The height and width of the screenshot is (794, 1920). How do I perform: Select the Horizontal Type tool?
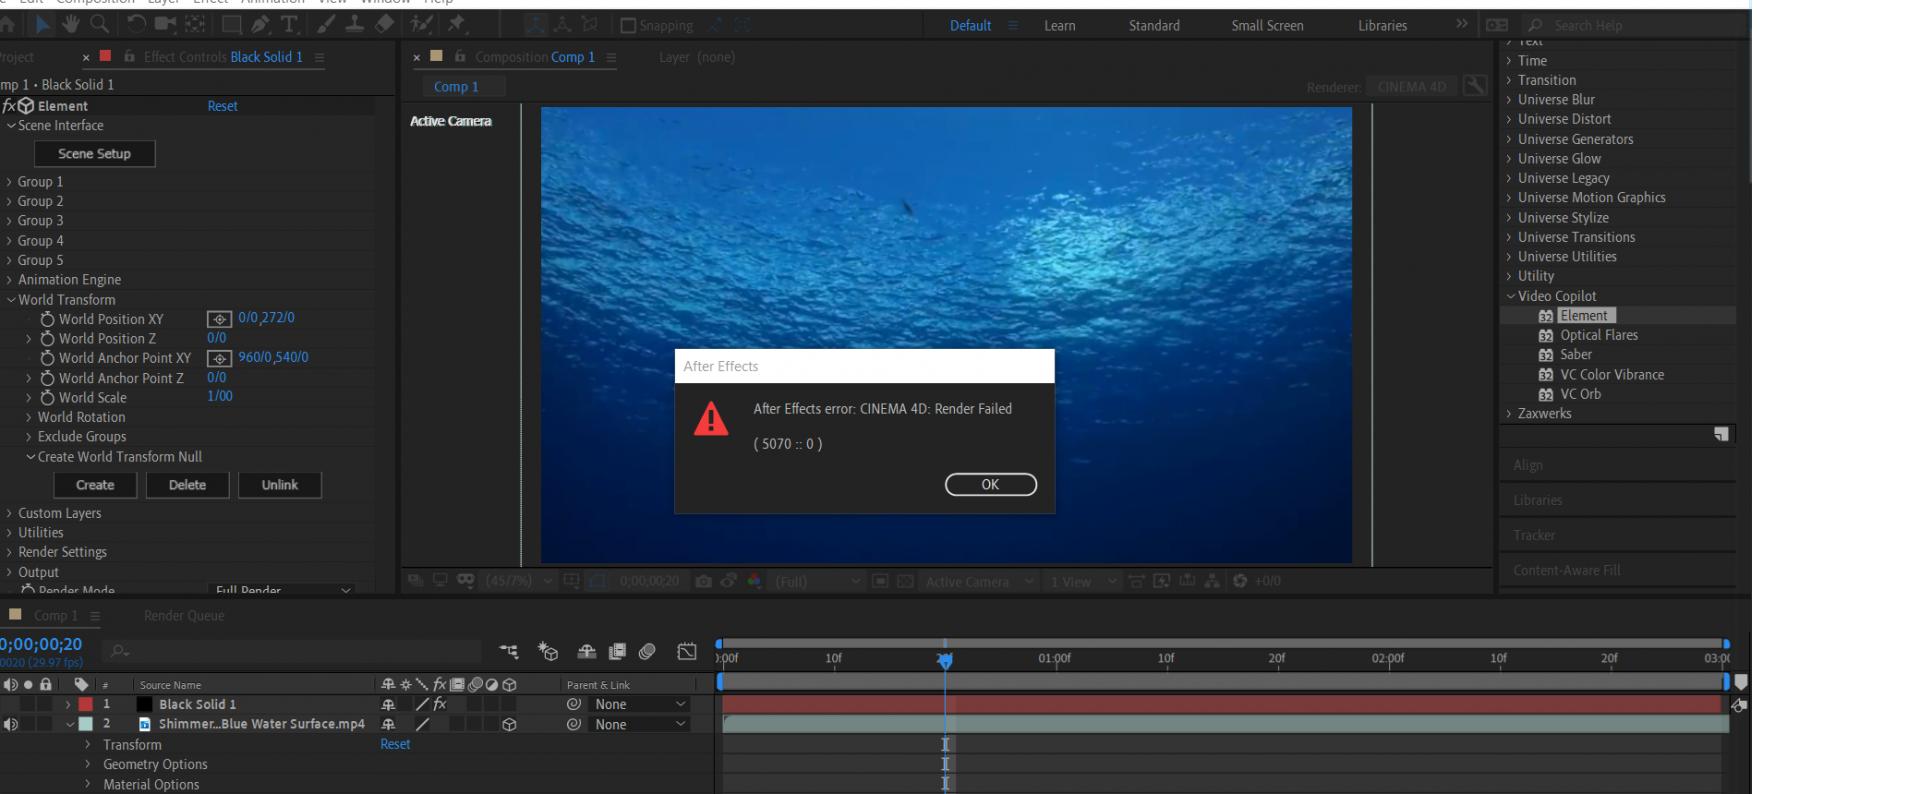(290, 24)
